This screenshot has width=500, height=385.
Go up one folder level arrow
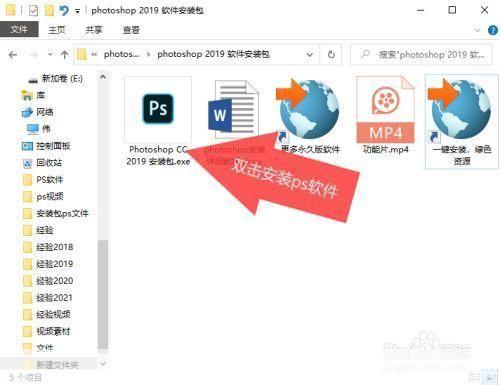click(64, 55)
